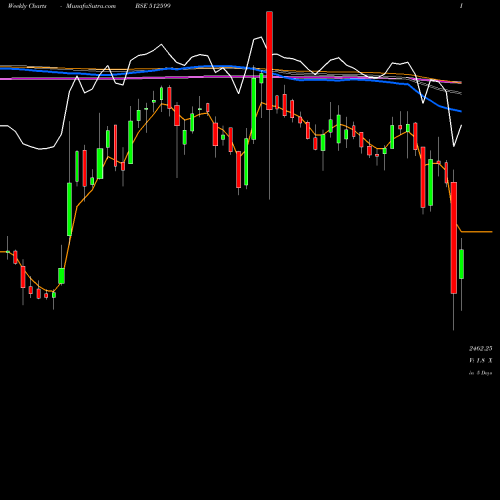Click the last green candlestick on the right
Viewport: 500px width, 500px height.
pyautogui.click(x=462, y=264)
